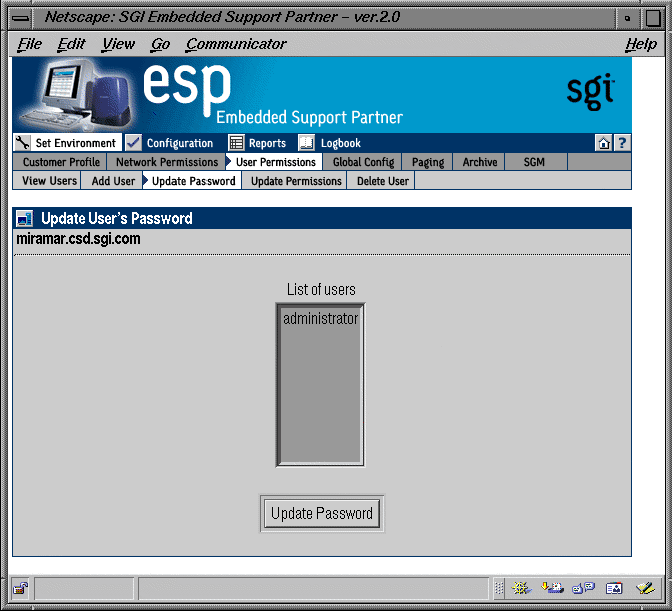This screenshot has width=672, height=611.
Task: Select the User Permissions tab
Action: pyautogui.click(x=276, y=162)
